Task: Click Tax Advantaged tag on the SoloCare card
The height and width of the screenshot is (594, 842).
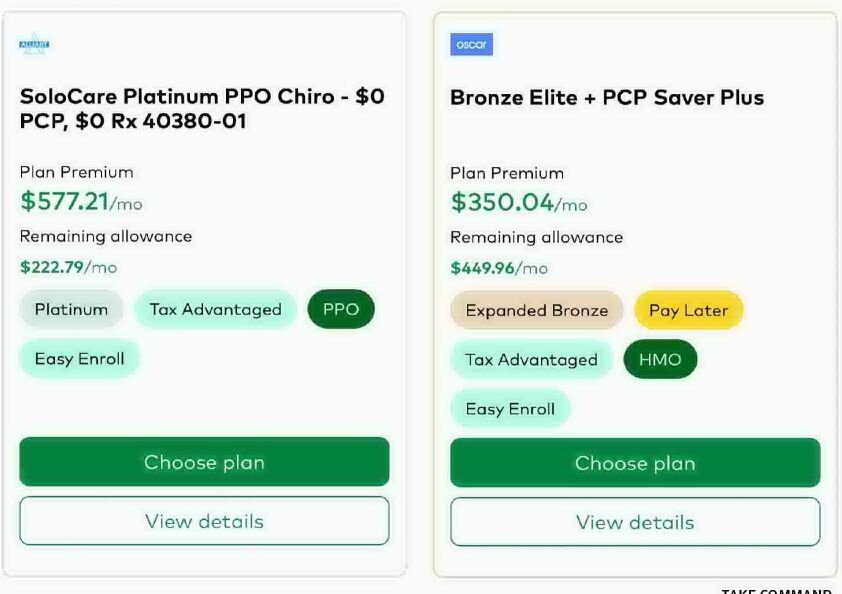Action: (x=216, y=310)
